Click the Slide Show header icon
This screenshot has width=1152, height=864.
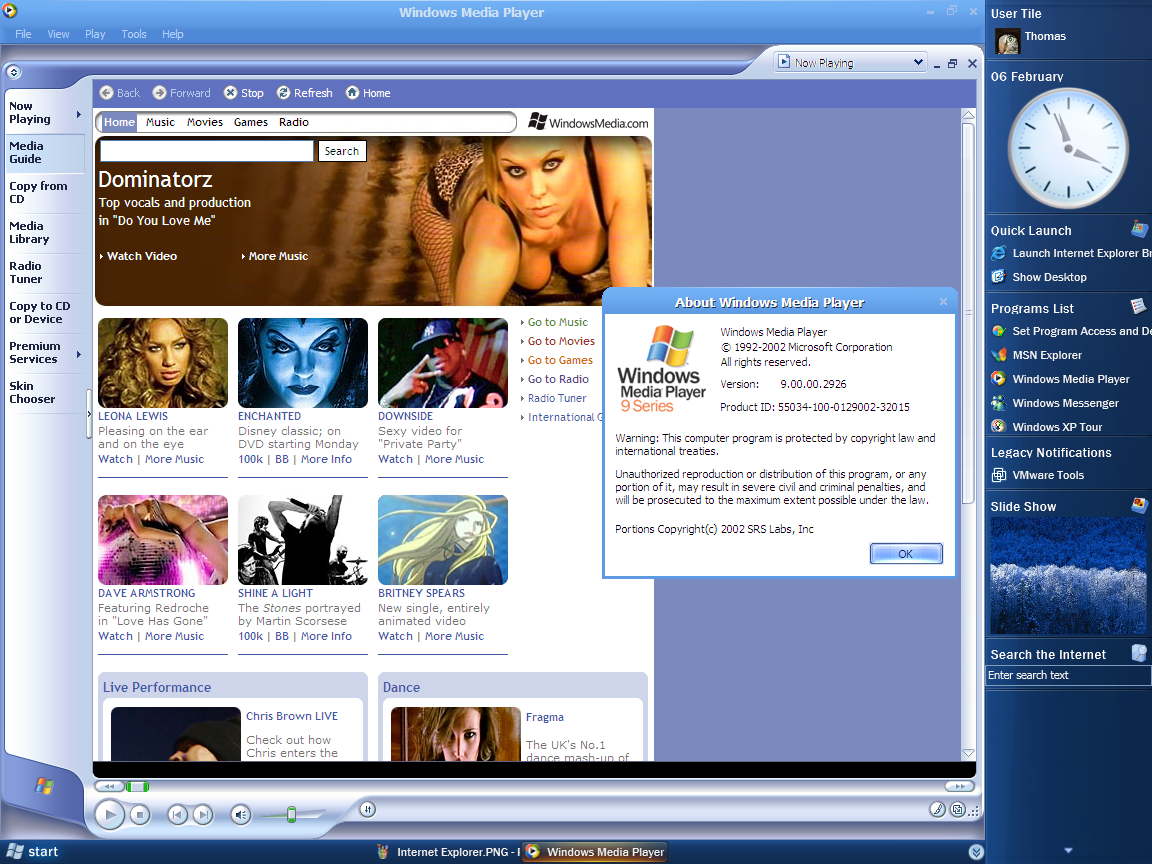(1140, 505)
